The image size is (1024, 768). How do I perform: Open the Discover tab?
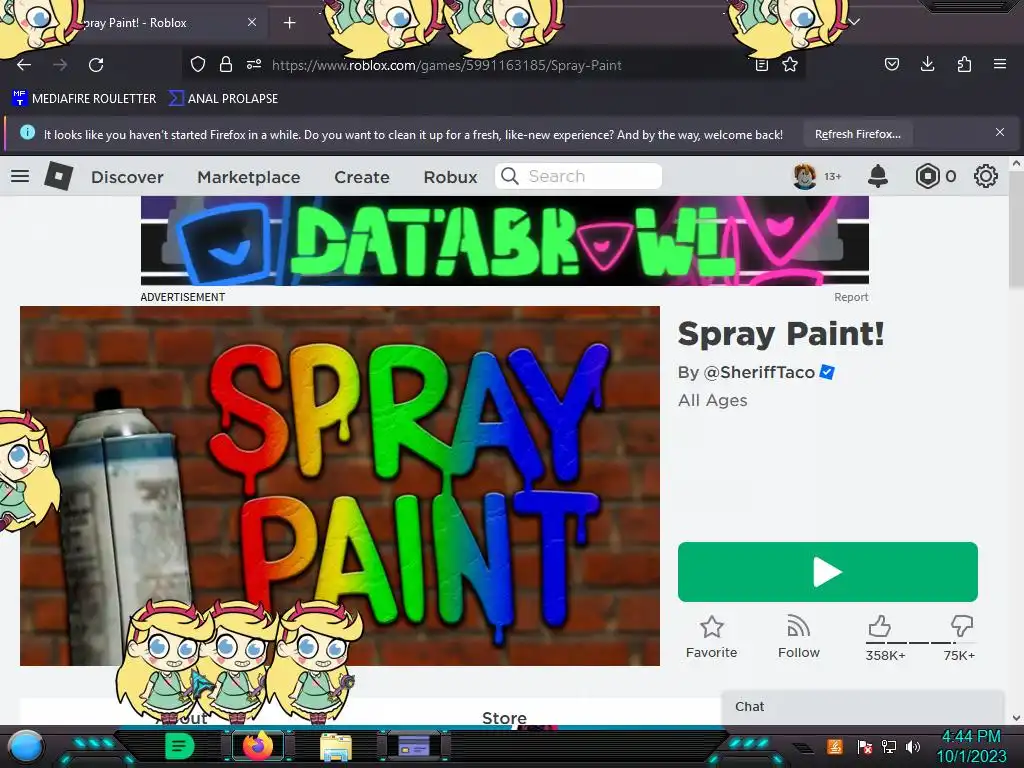(x=127, y=177)
